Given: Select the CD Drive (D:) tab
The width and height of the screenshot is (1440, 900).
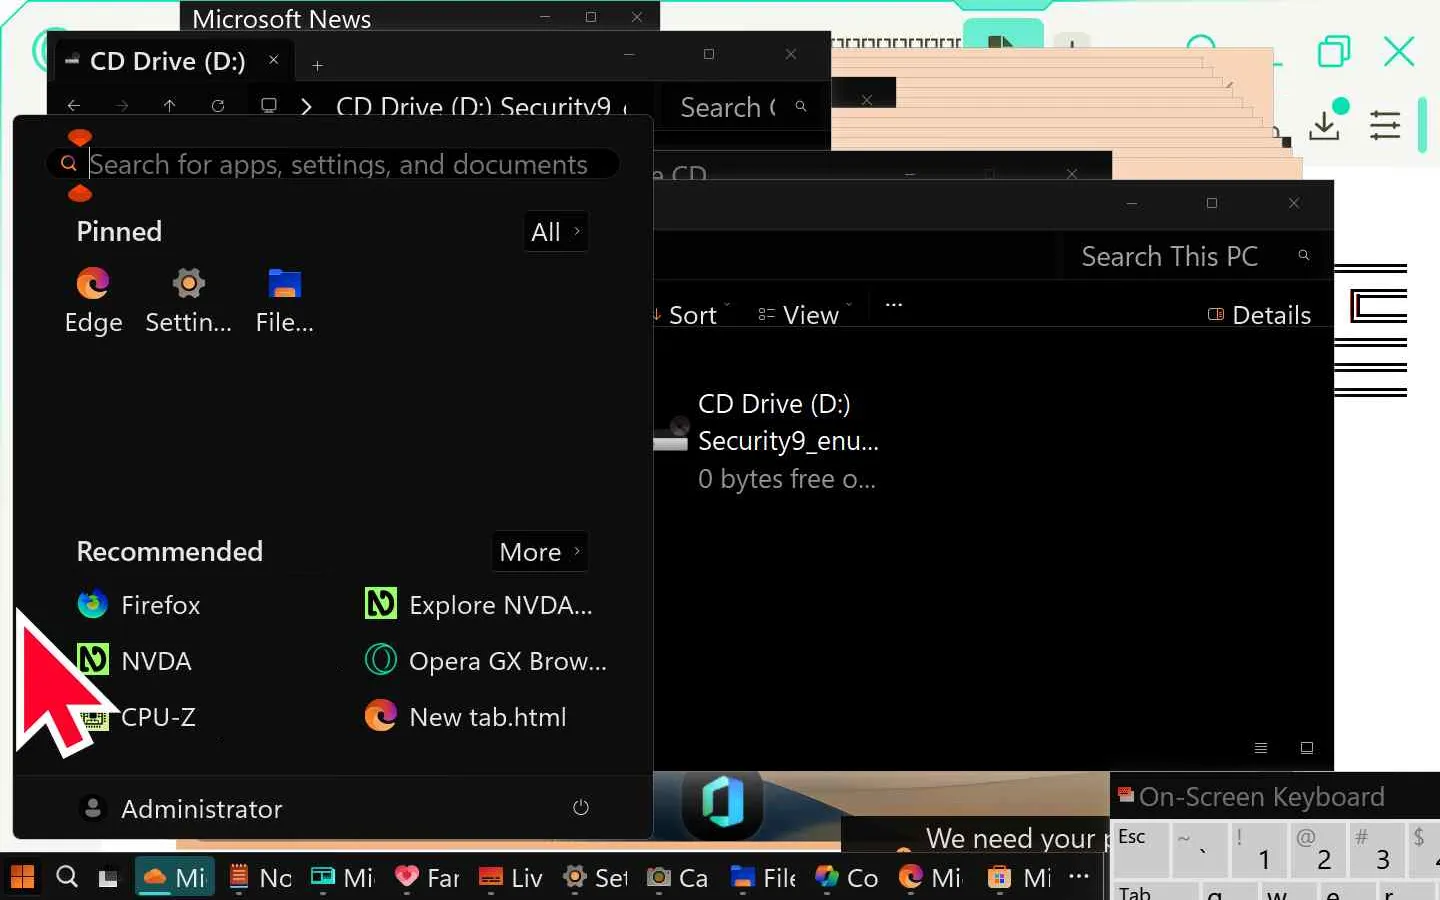Looking at the screenshot, I should point(168,61).
